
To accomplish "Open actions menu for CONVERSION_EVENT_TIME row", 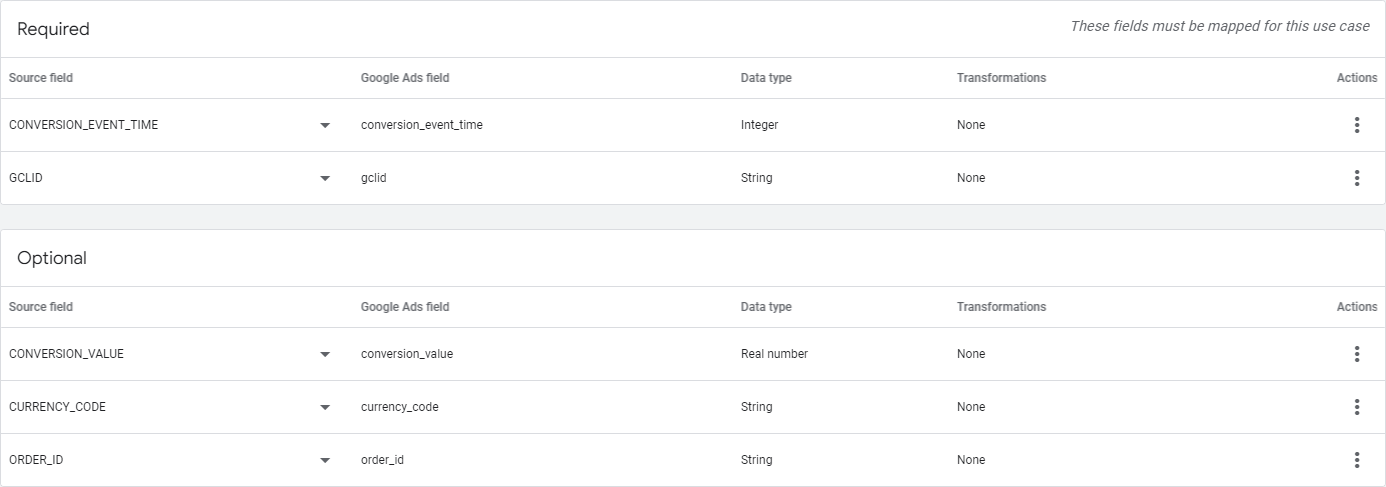I will (x=1356, y=125).
